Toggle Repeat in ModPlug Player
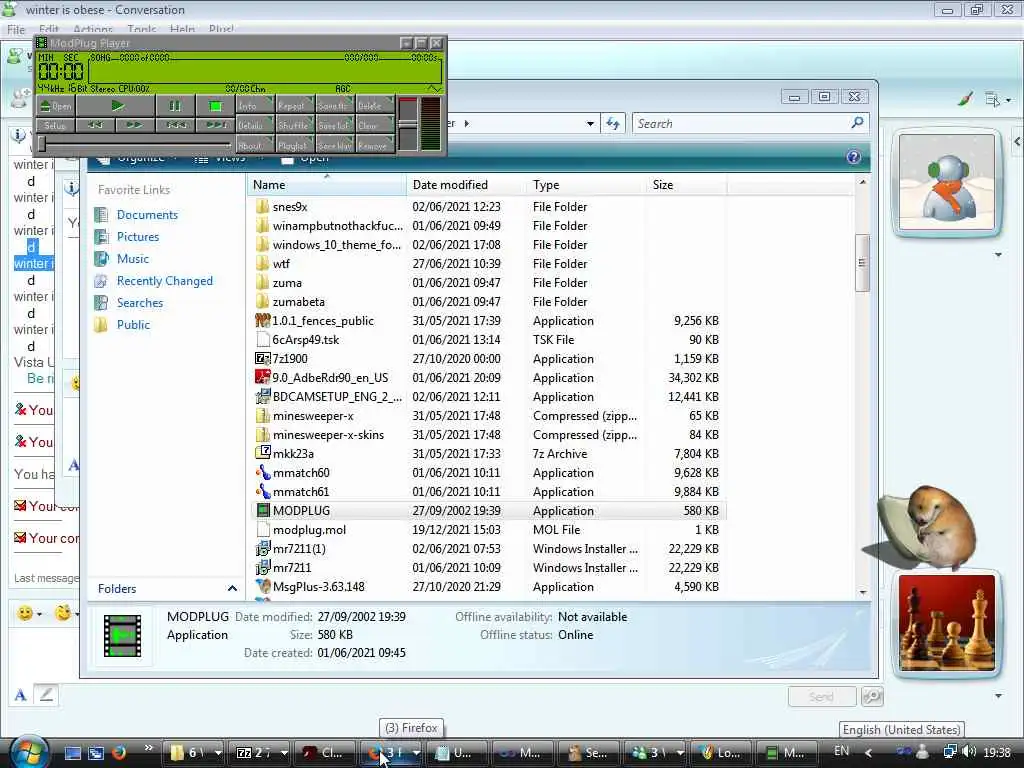1024x768 pixels. point(293,105)
